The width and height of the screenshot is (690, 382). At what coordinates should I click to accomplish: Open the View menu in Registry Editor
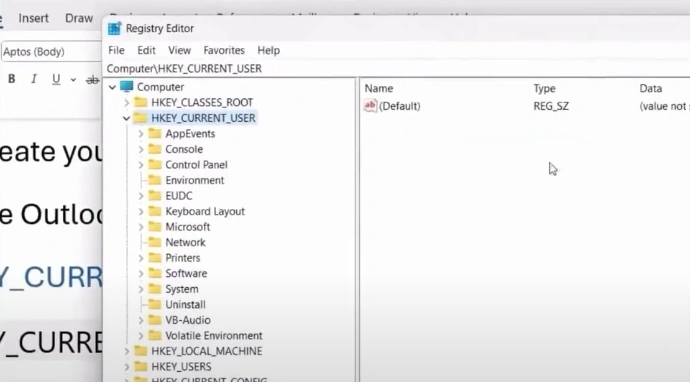(179, 51)
